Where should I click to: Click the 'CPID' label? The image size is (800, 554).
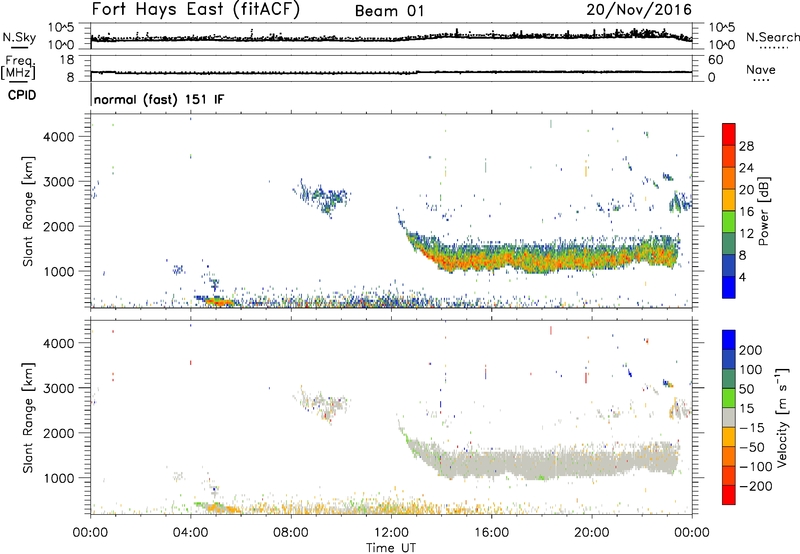[x=22, y=95]
